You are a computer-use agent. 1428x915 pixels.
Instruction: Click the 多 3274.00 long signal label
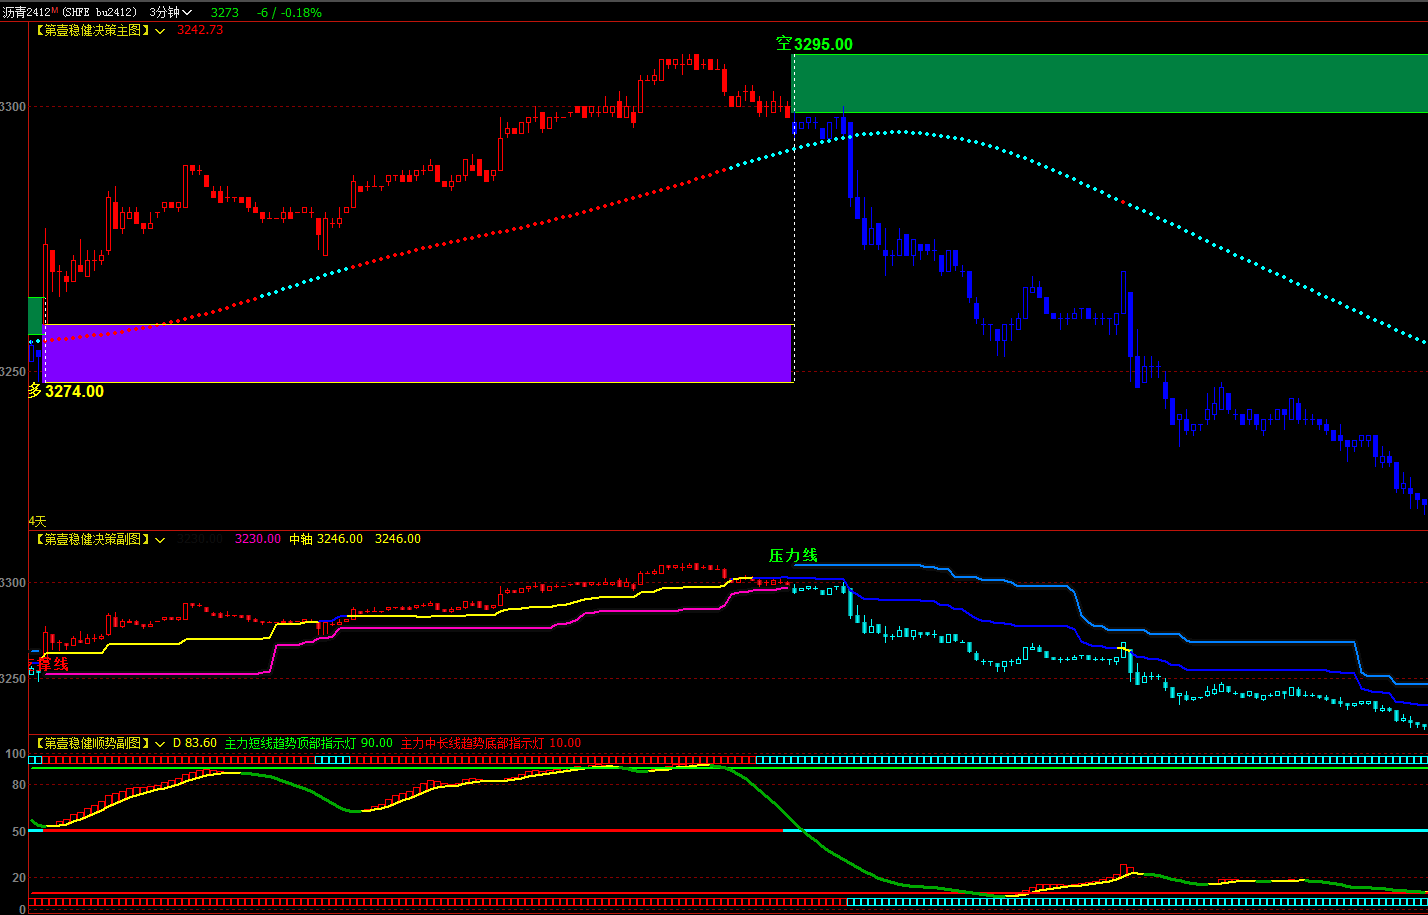click(x=66, y=391)
